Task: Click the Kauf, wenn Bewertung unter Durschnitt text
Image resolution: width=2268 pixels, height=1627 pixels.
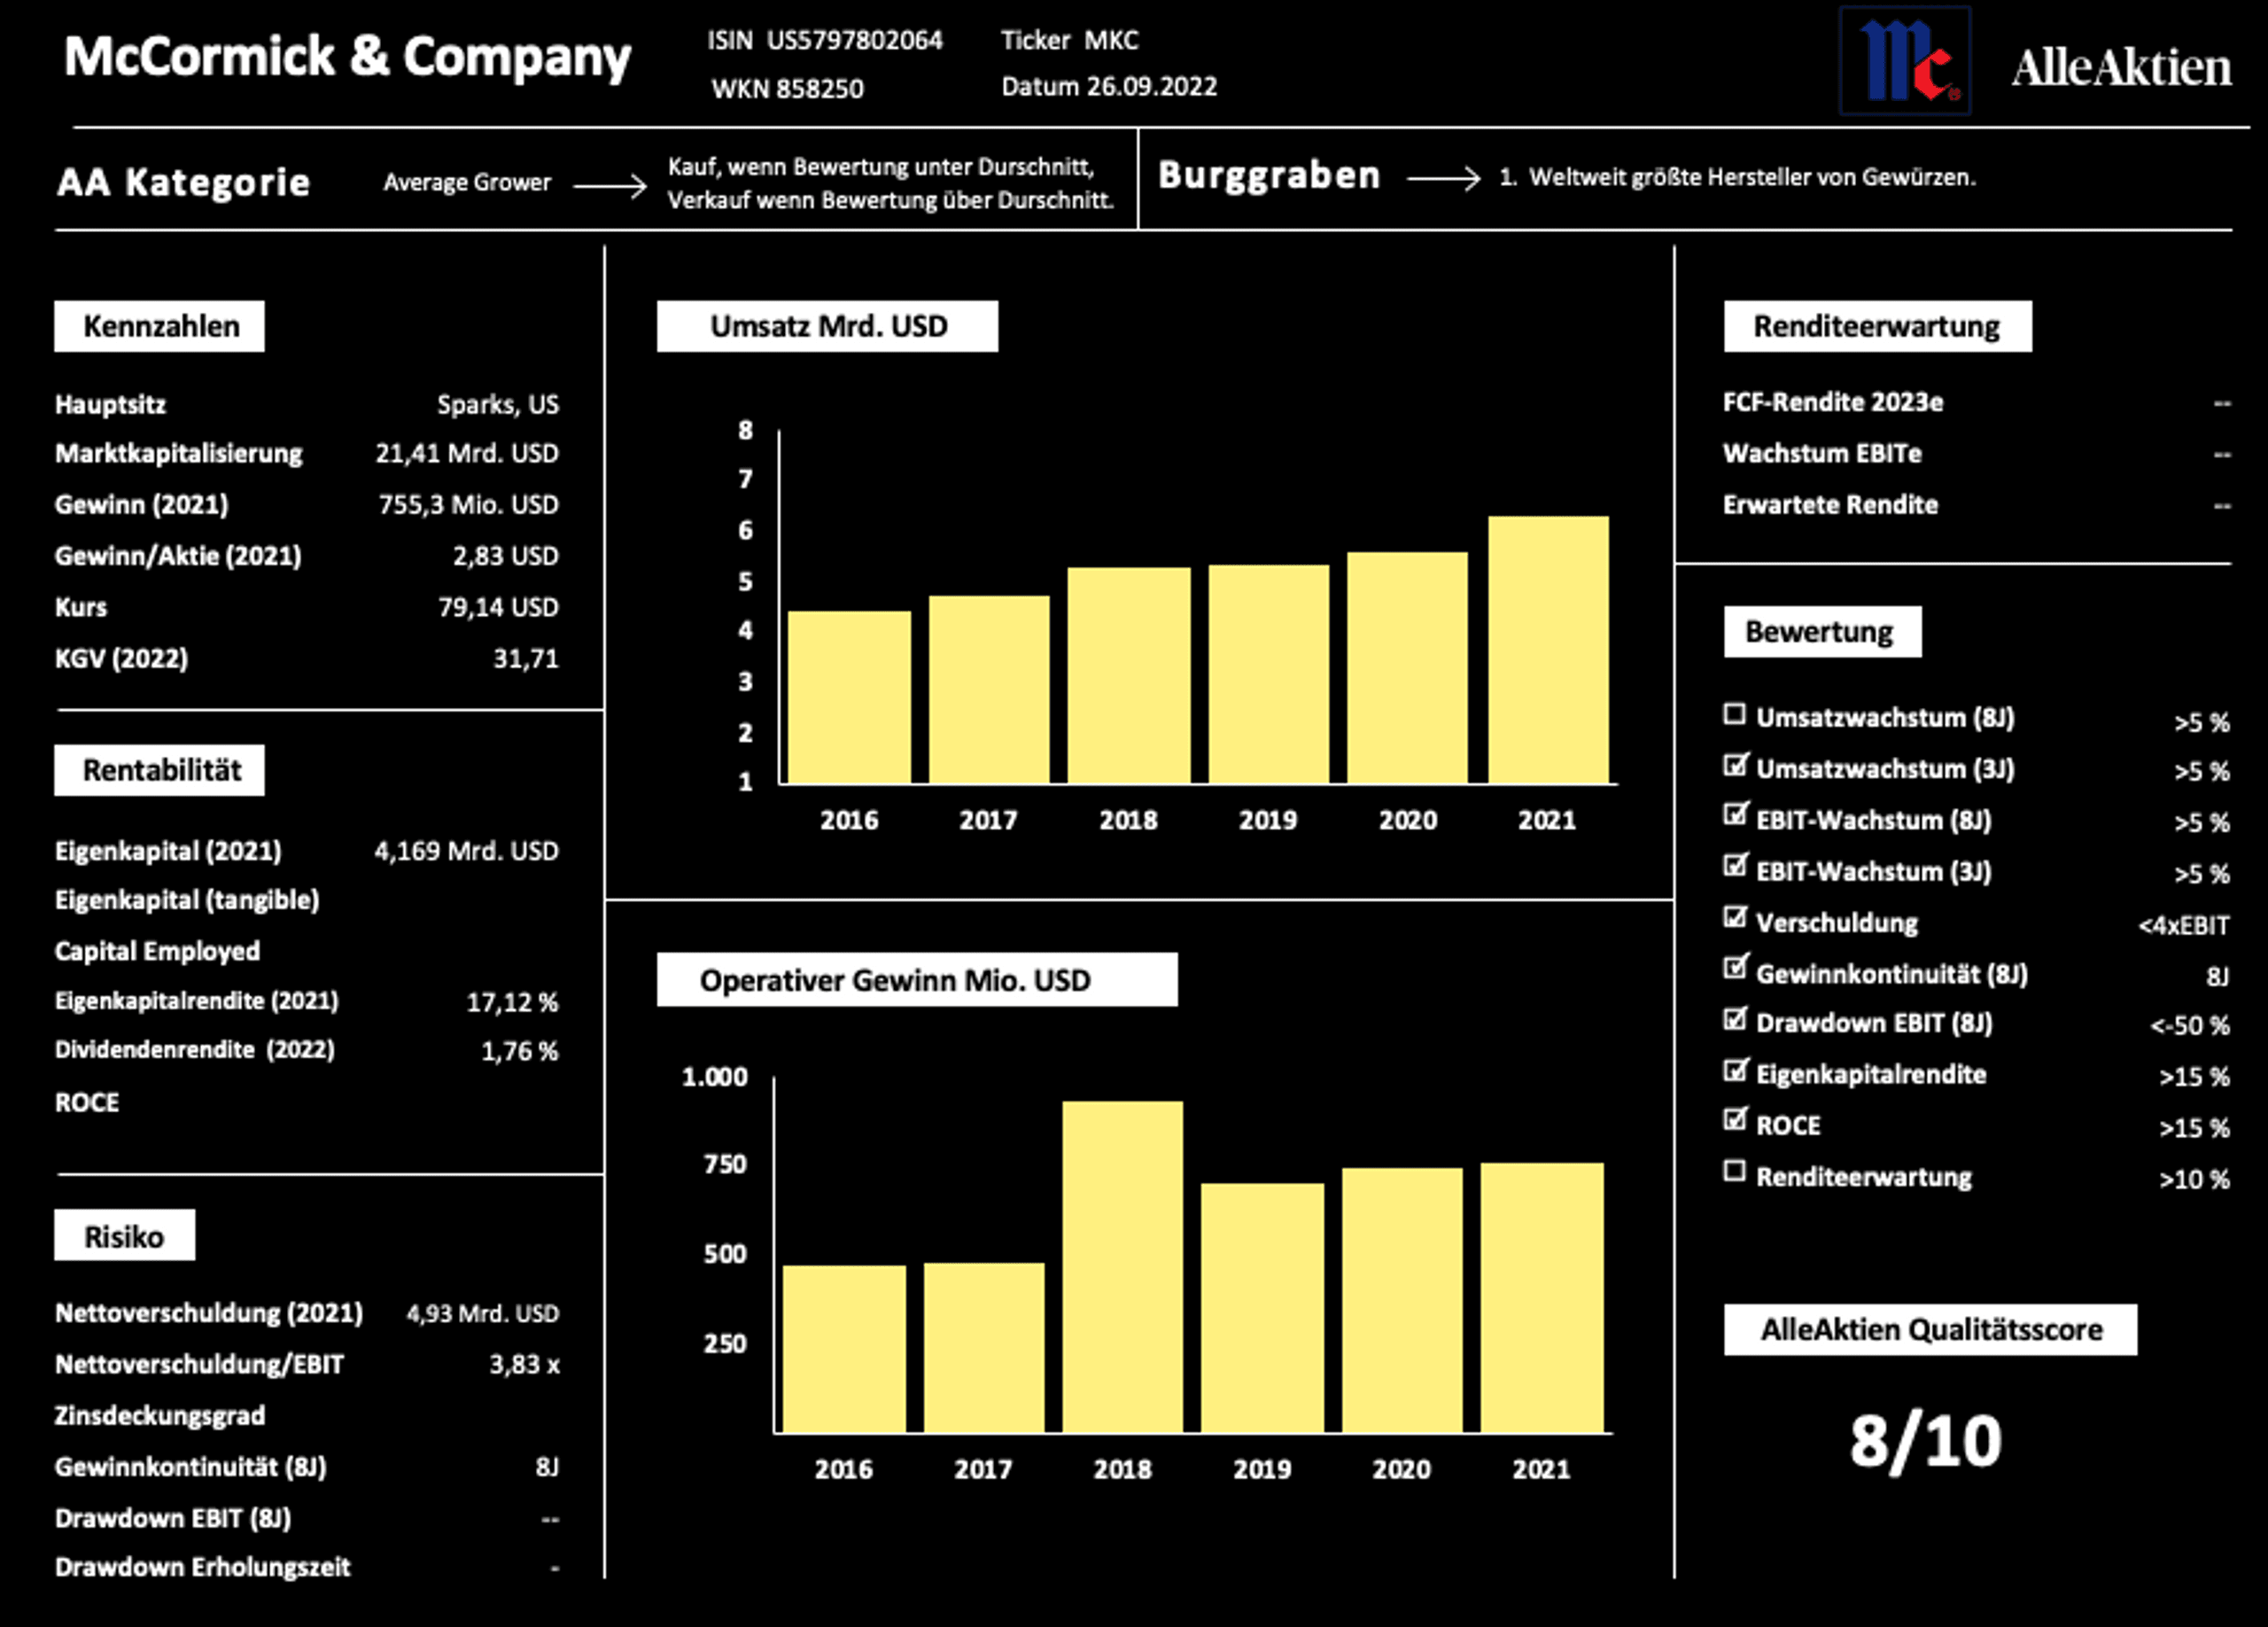Action: point(881,167)
